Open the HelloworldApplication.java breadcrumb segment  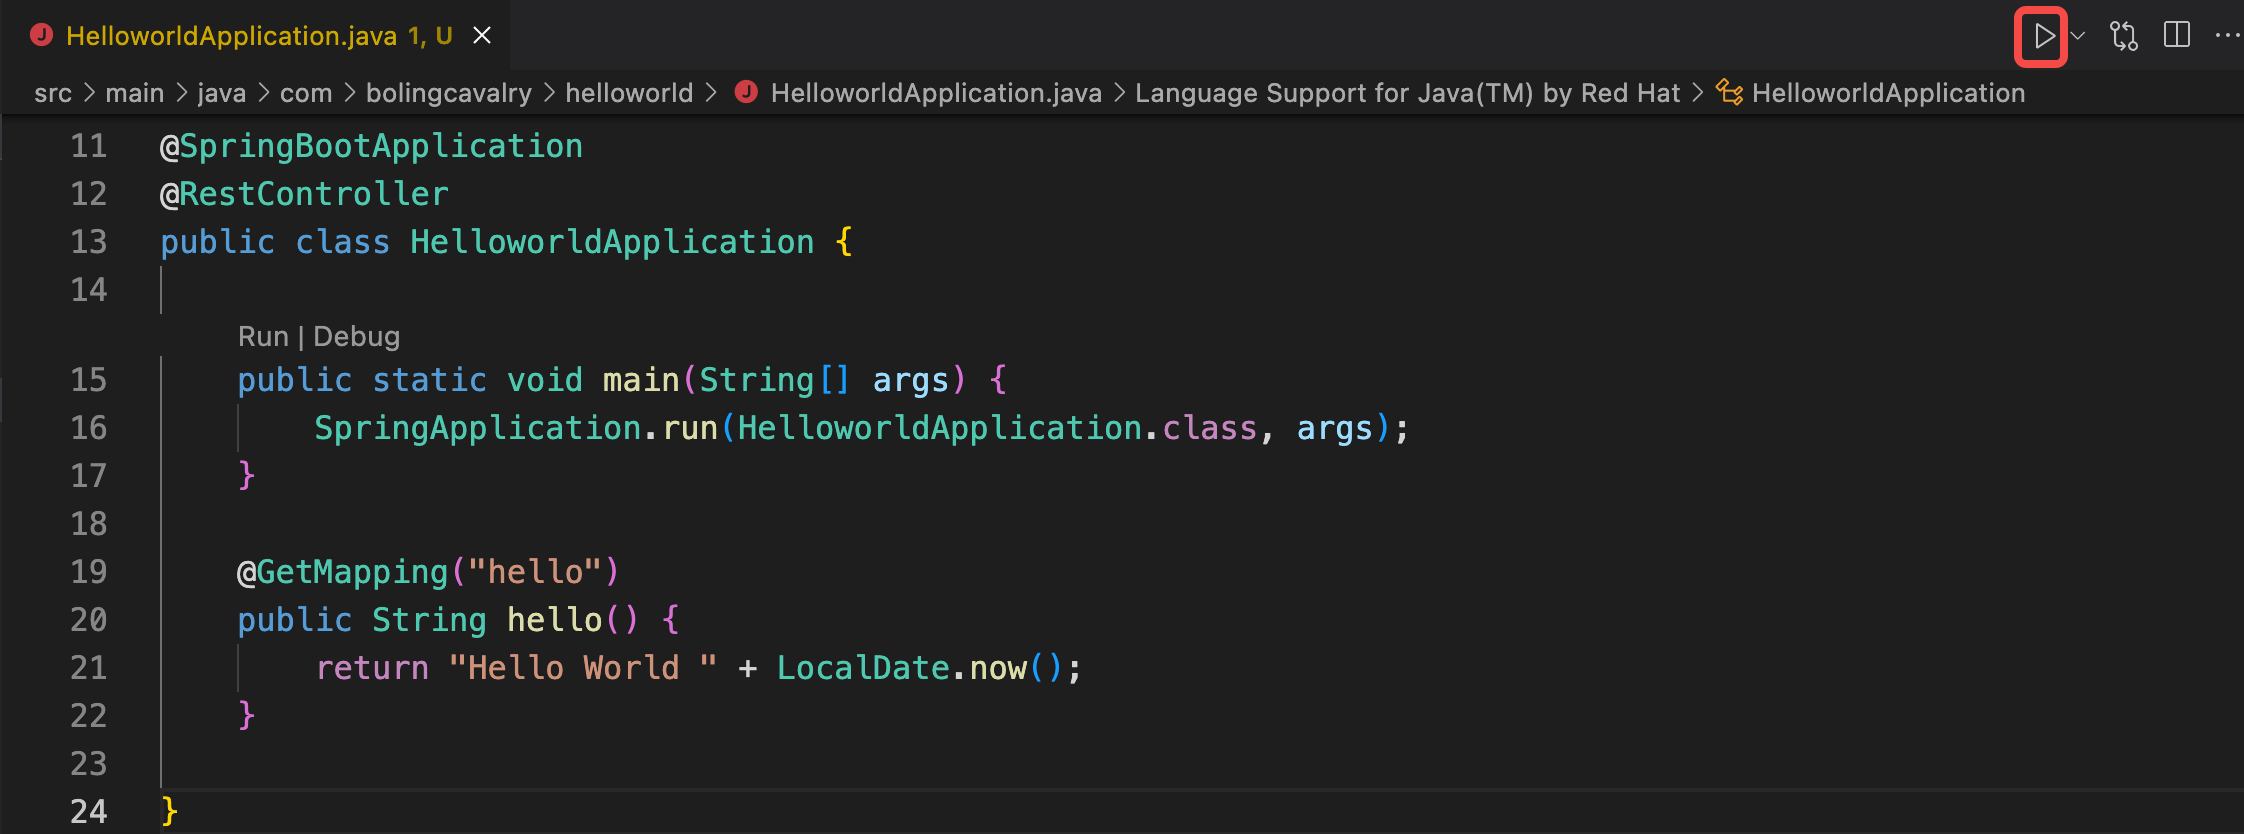tap(936, 93)
